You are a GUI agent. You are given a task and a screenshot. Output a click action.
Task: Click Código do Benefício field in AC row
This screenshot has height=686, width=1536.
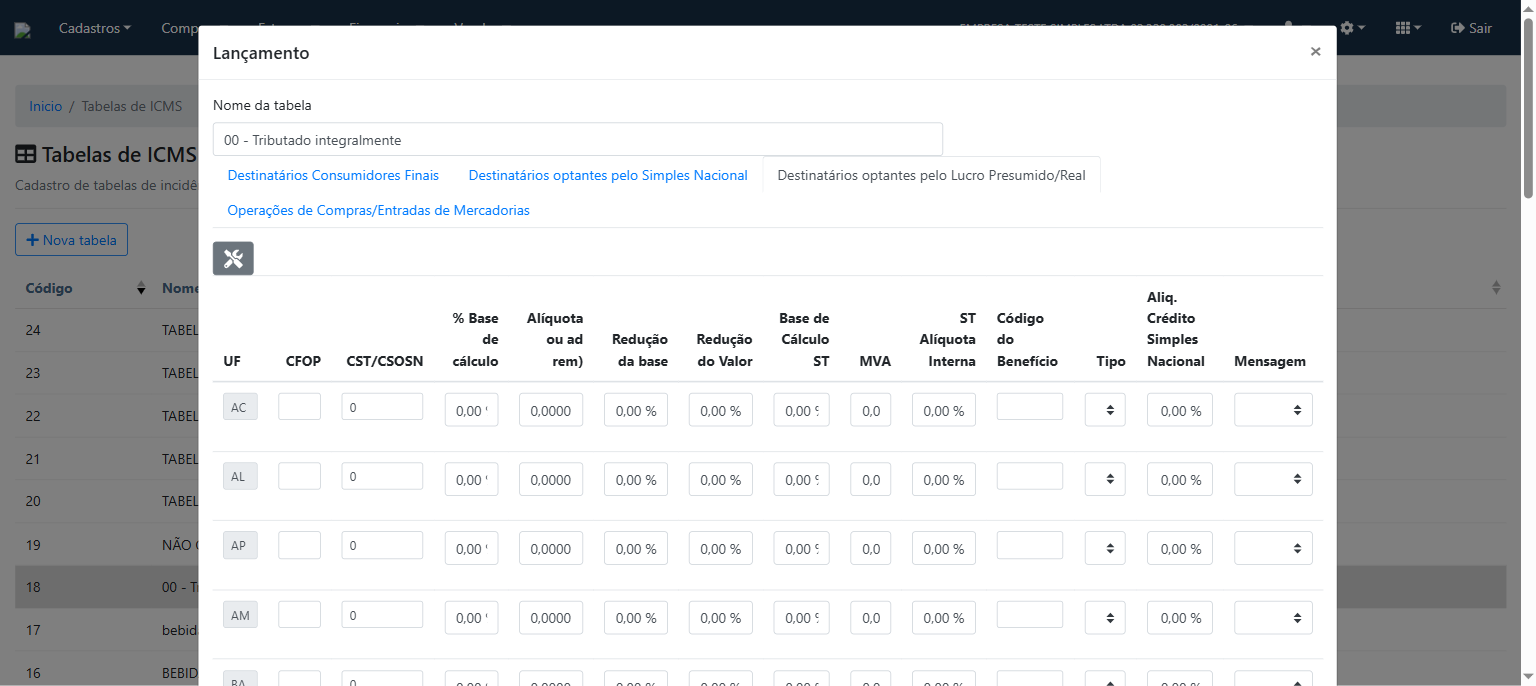click(x=1030, y=406)
